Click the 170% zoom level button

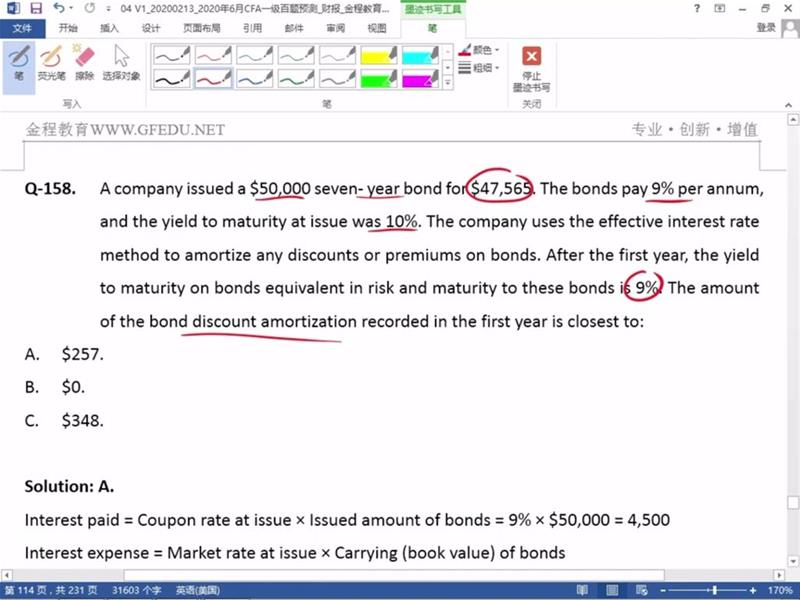pyautogui.click(x=780, y=590)
